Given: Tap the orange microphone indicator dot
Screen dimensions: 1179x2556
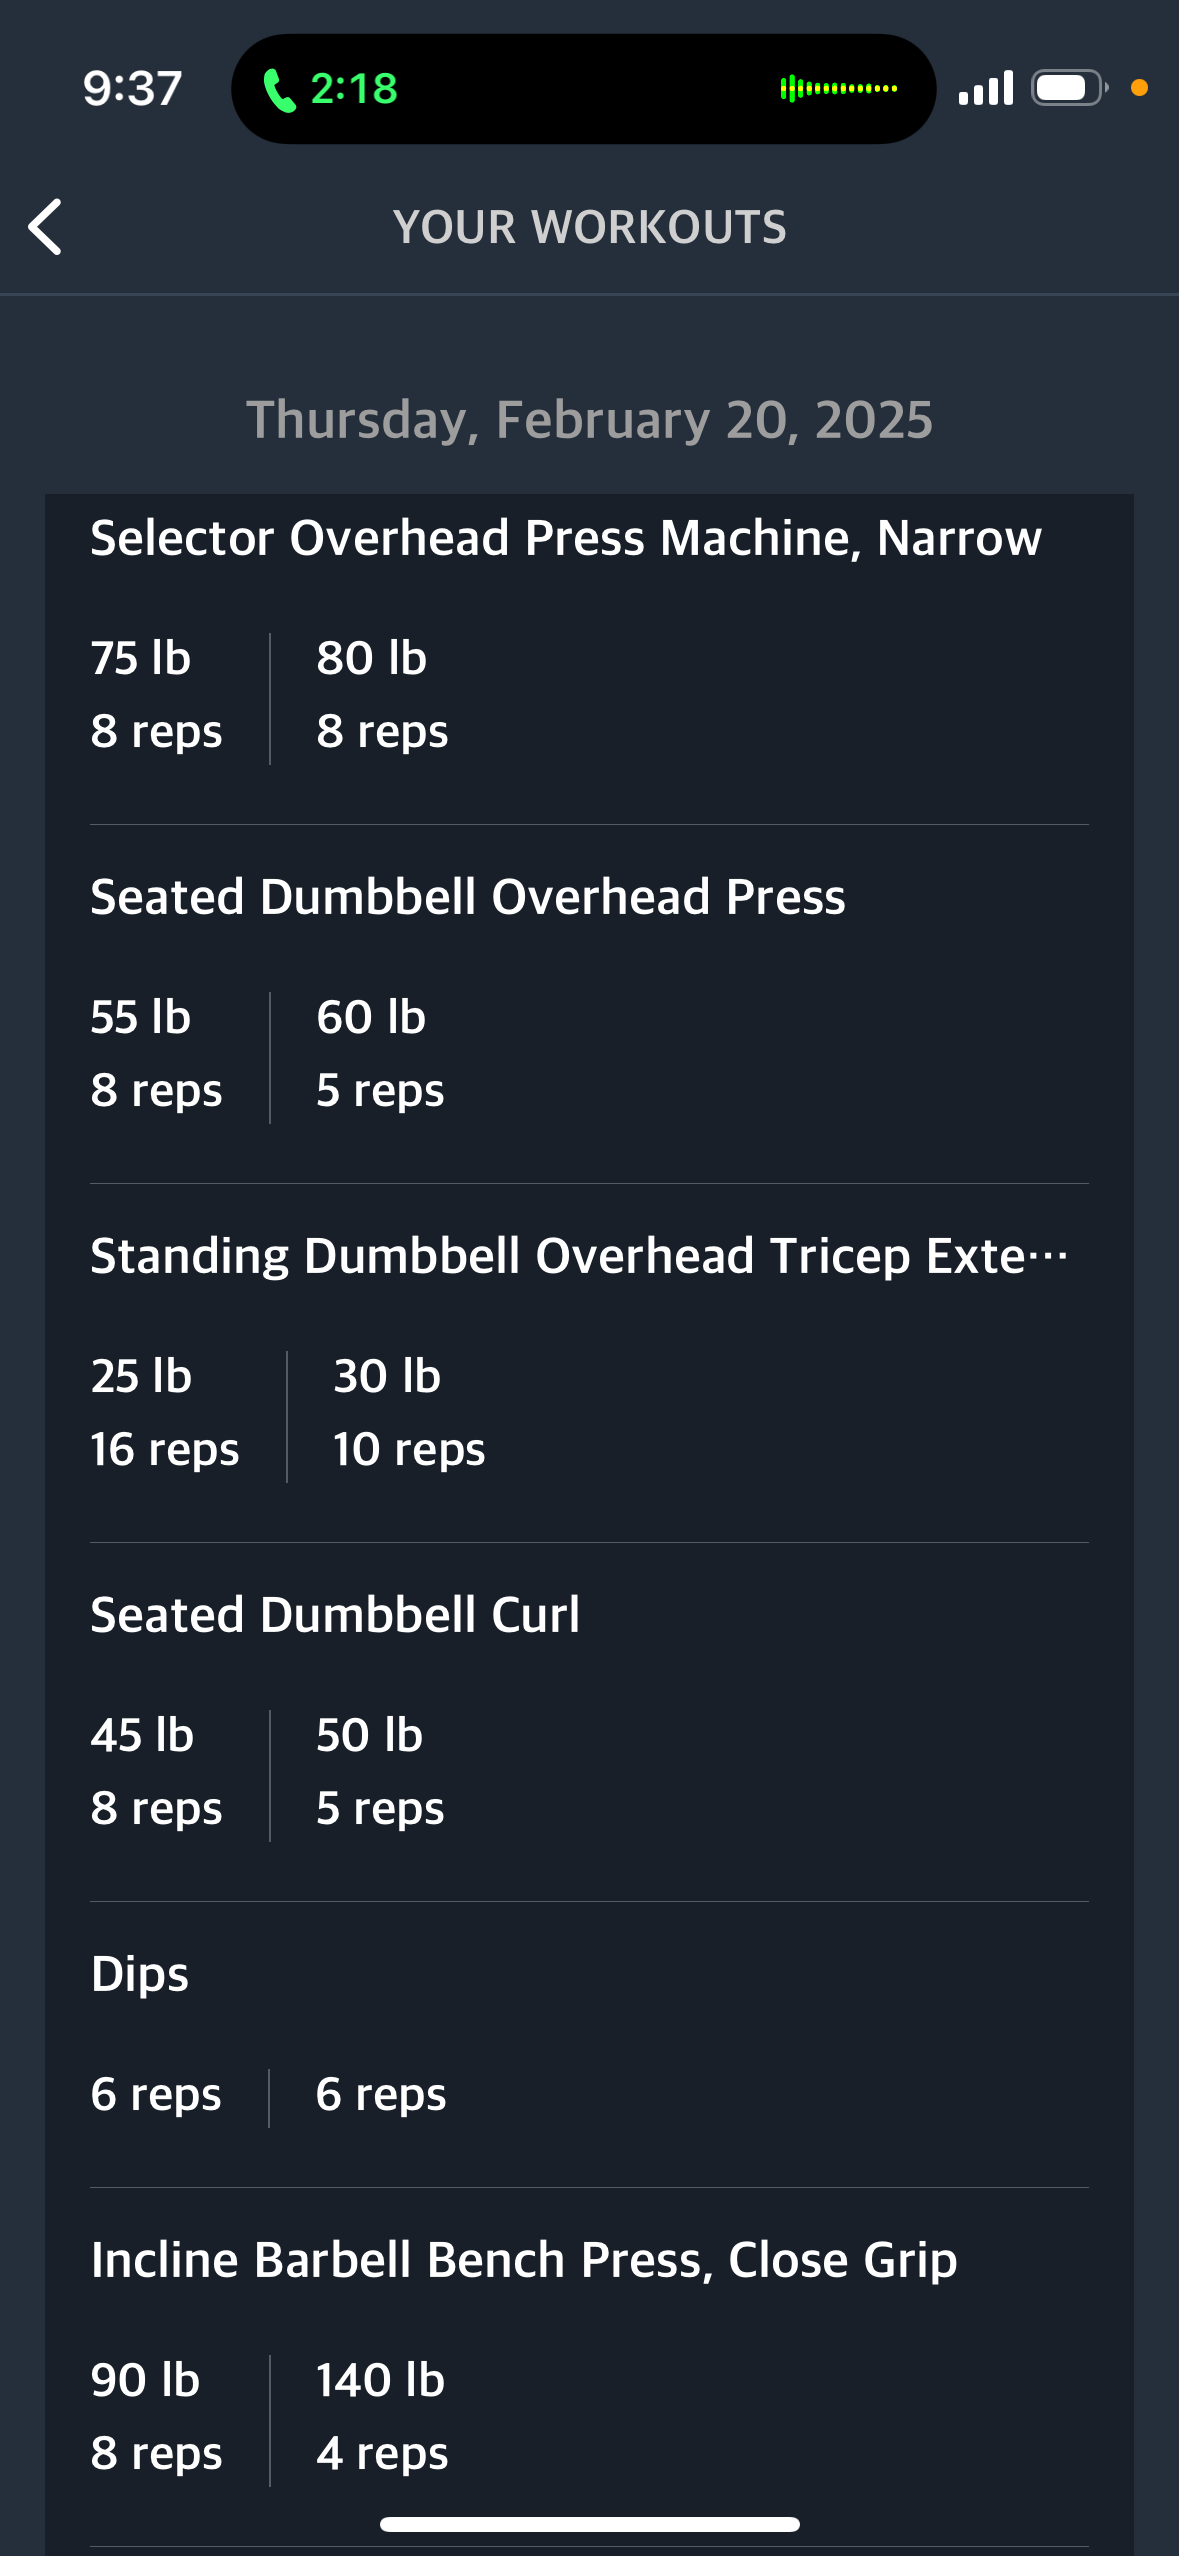Looking at the screenshot, I should coord(1139,88).
